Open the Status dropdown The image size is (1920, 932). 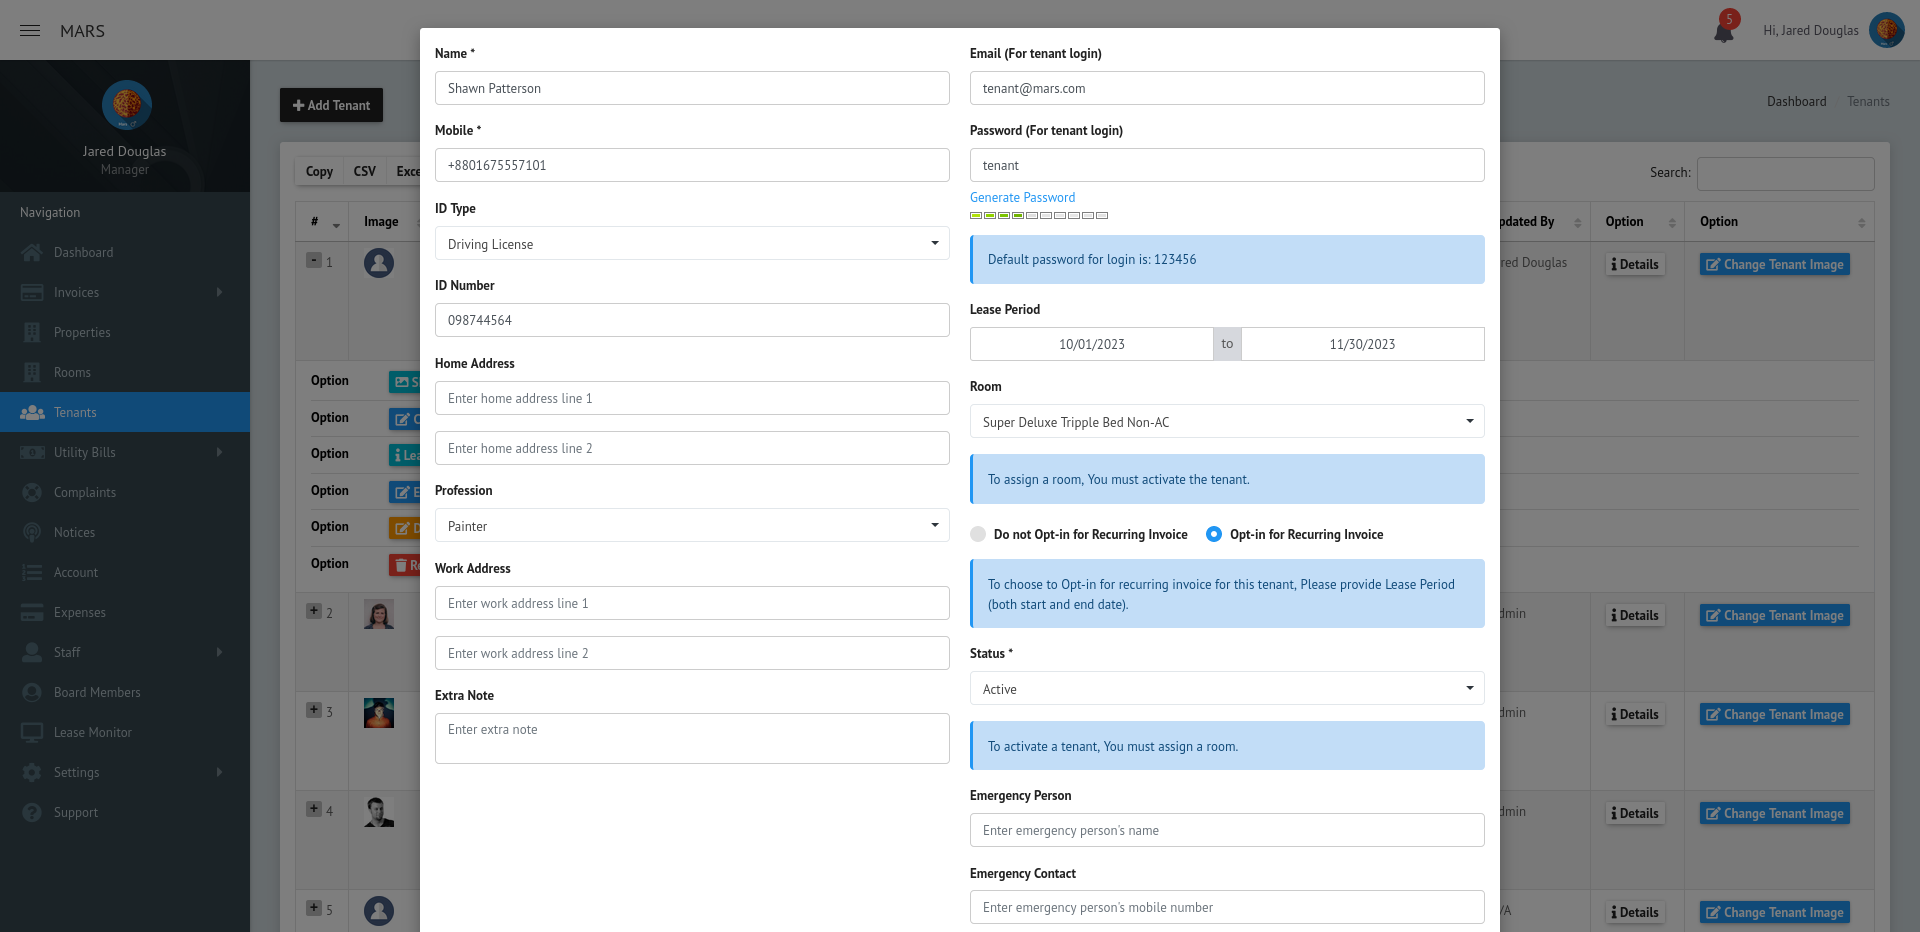pyautogui.click(x=1227, y=689)
